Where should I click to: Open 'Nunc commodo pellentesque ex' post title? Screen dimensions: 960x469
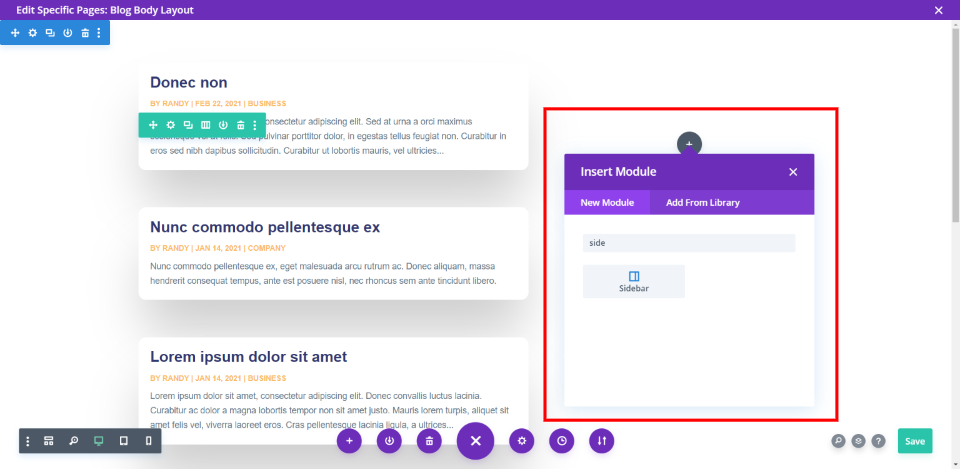[265, 227]
